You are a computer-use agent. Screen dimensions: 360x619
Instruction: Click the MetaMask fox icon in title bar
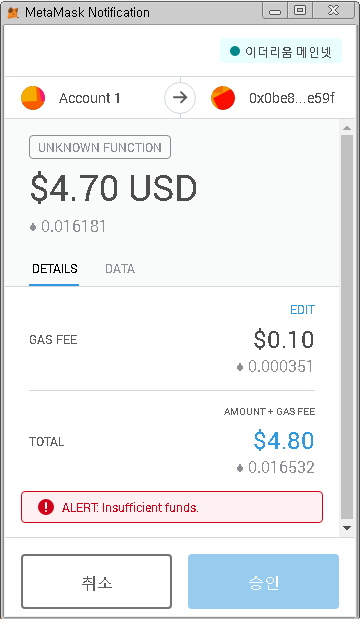pos(13,13)
